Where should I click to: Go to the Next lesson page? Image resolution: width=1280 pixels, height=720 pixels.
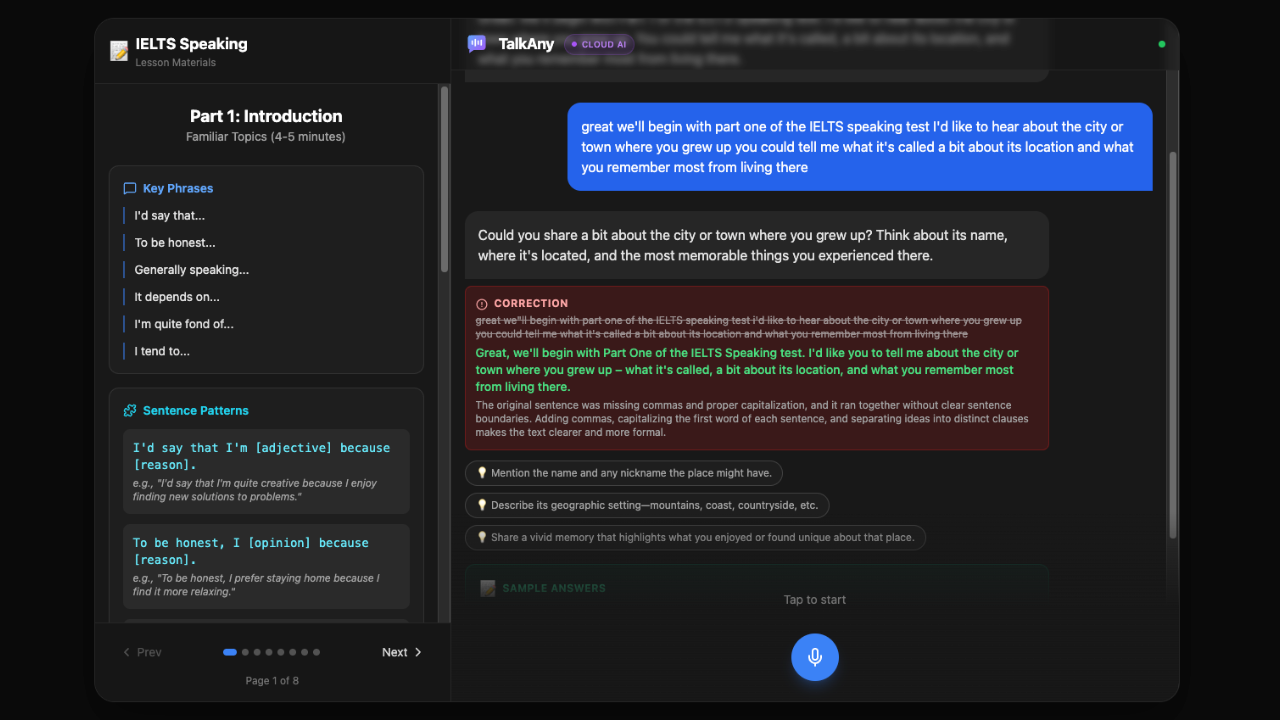click(x=402, y=652)
